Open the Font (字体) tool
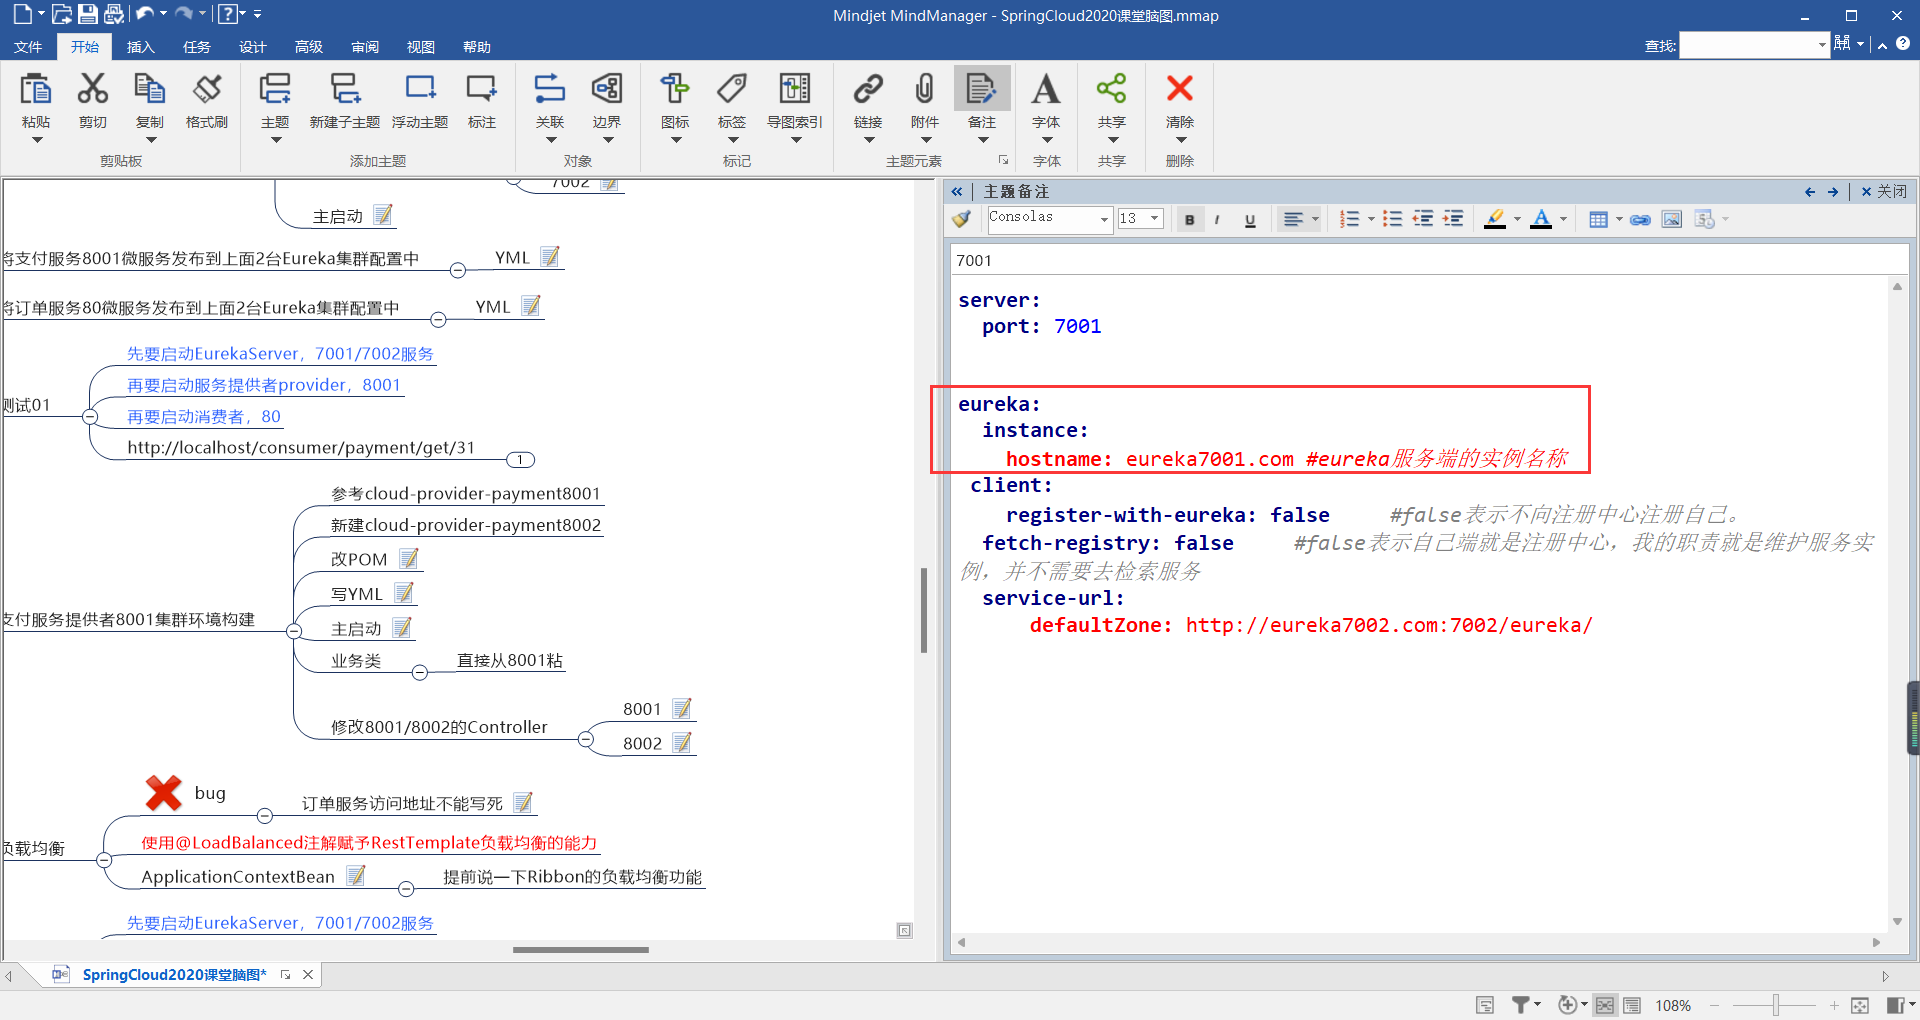The image size is (1920, 1020). 1046,90
